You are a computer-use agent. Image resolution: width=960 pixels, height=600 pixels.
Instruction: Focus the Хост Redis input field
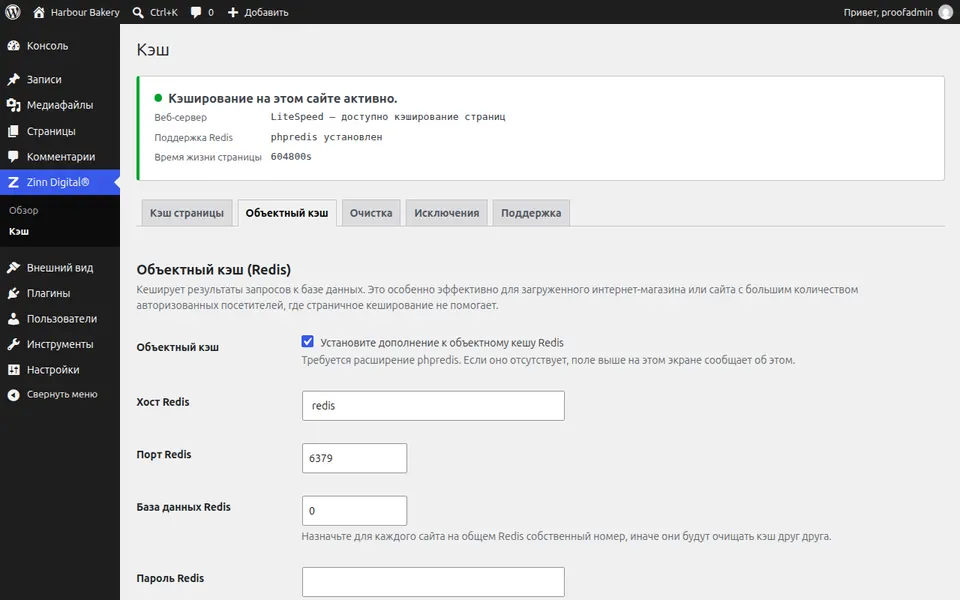pyautogui.click(x=433, y=406)
